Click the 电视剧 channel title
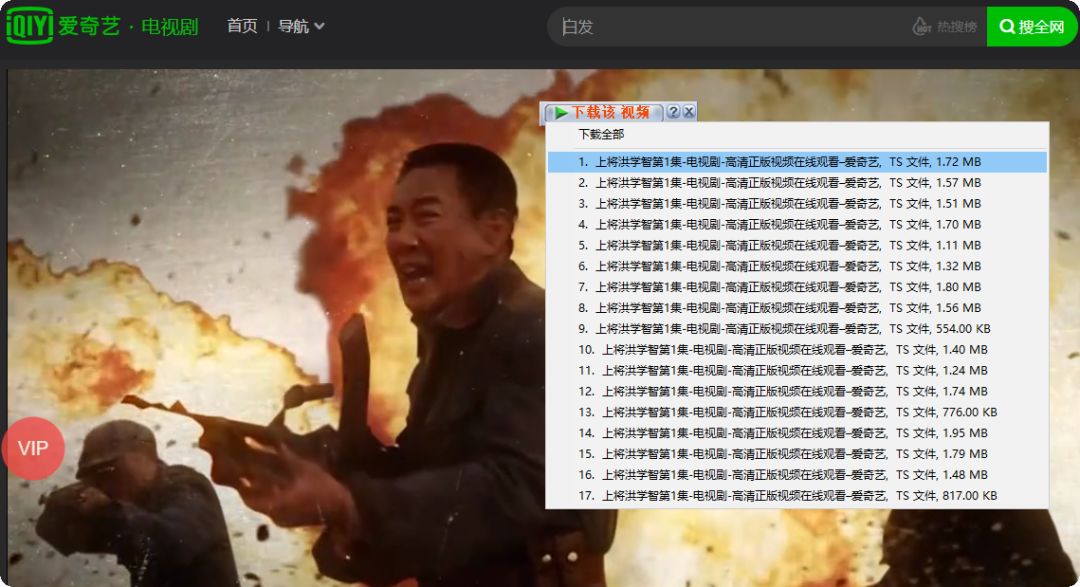 click(169, 26)
